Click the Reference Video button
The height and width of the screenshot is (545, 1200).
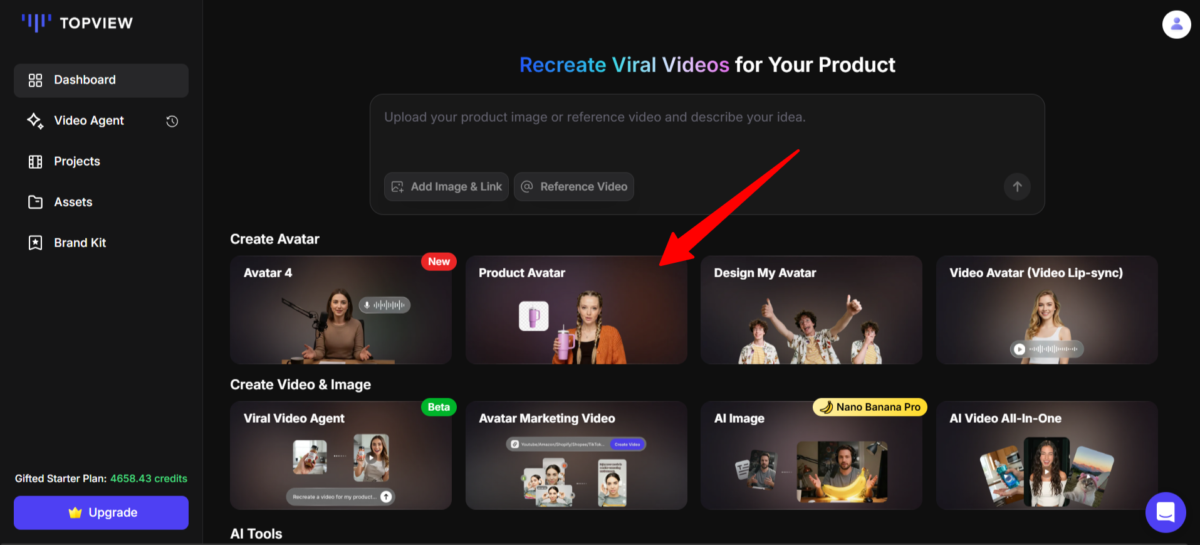pyautogui.click(x=574, y=186)
